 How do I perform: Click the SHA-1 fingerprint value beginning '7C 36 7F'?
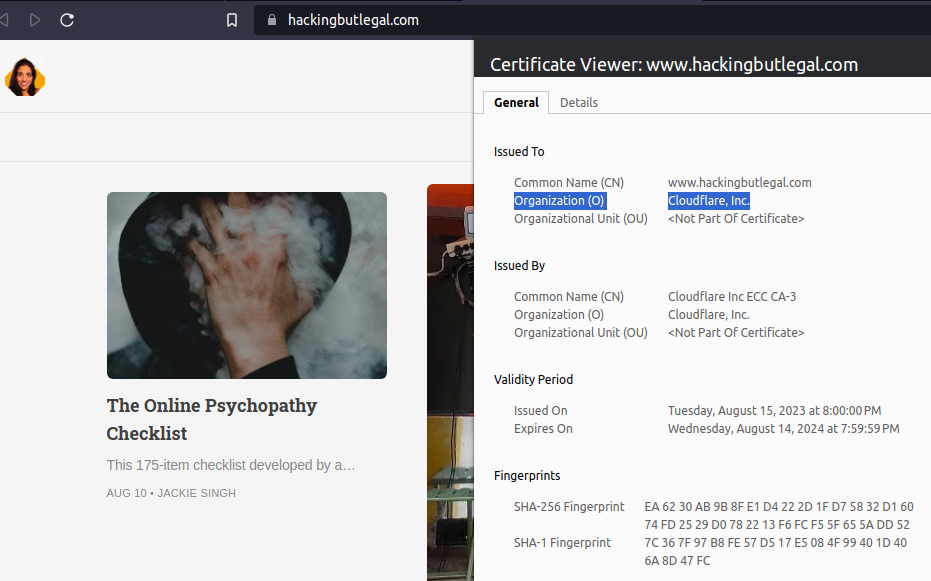(775, 551)
